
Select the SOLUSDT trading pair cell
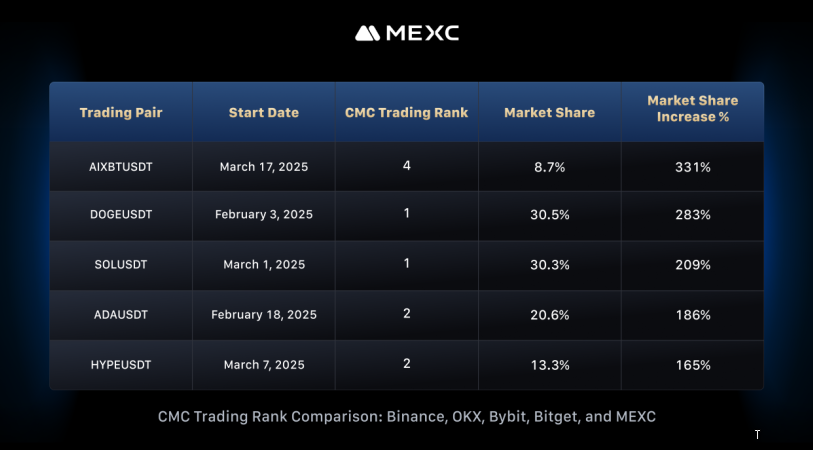coord(121,265)
